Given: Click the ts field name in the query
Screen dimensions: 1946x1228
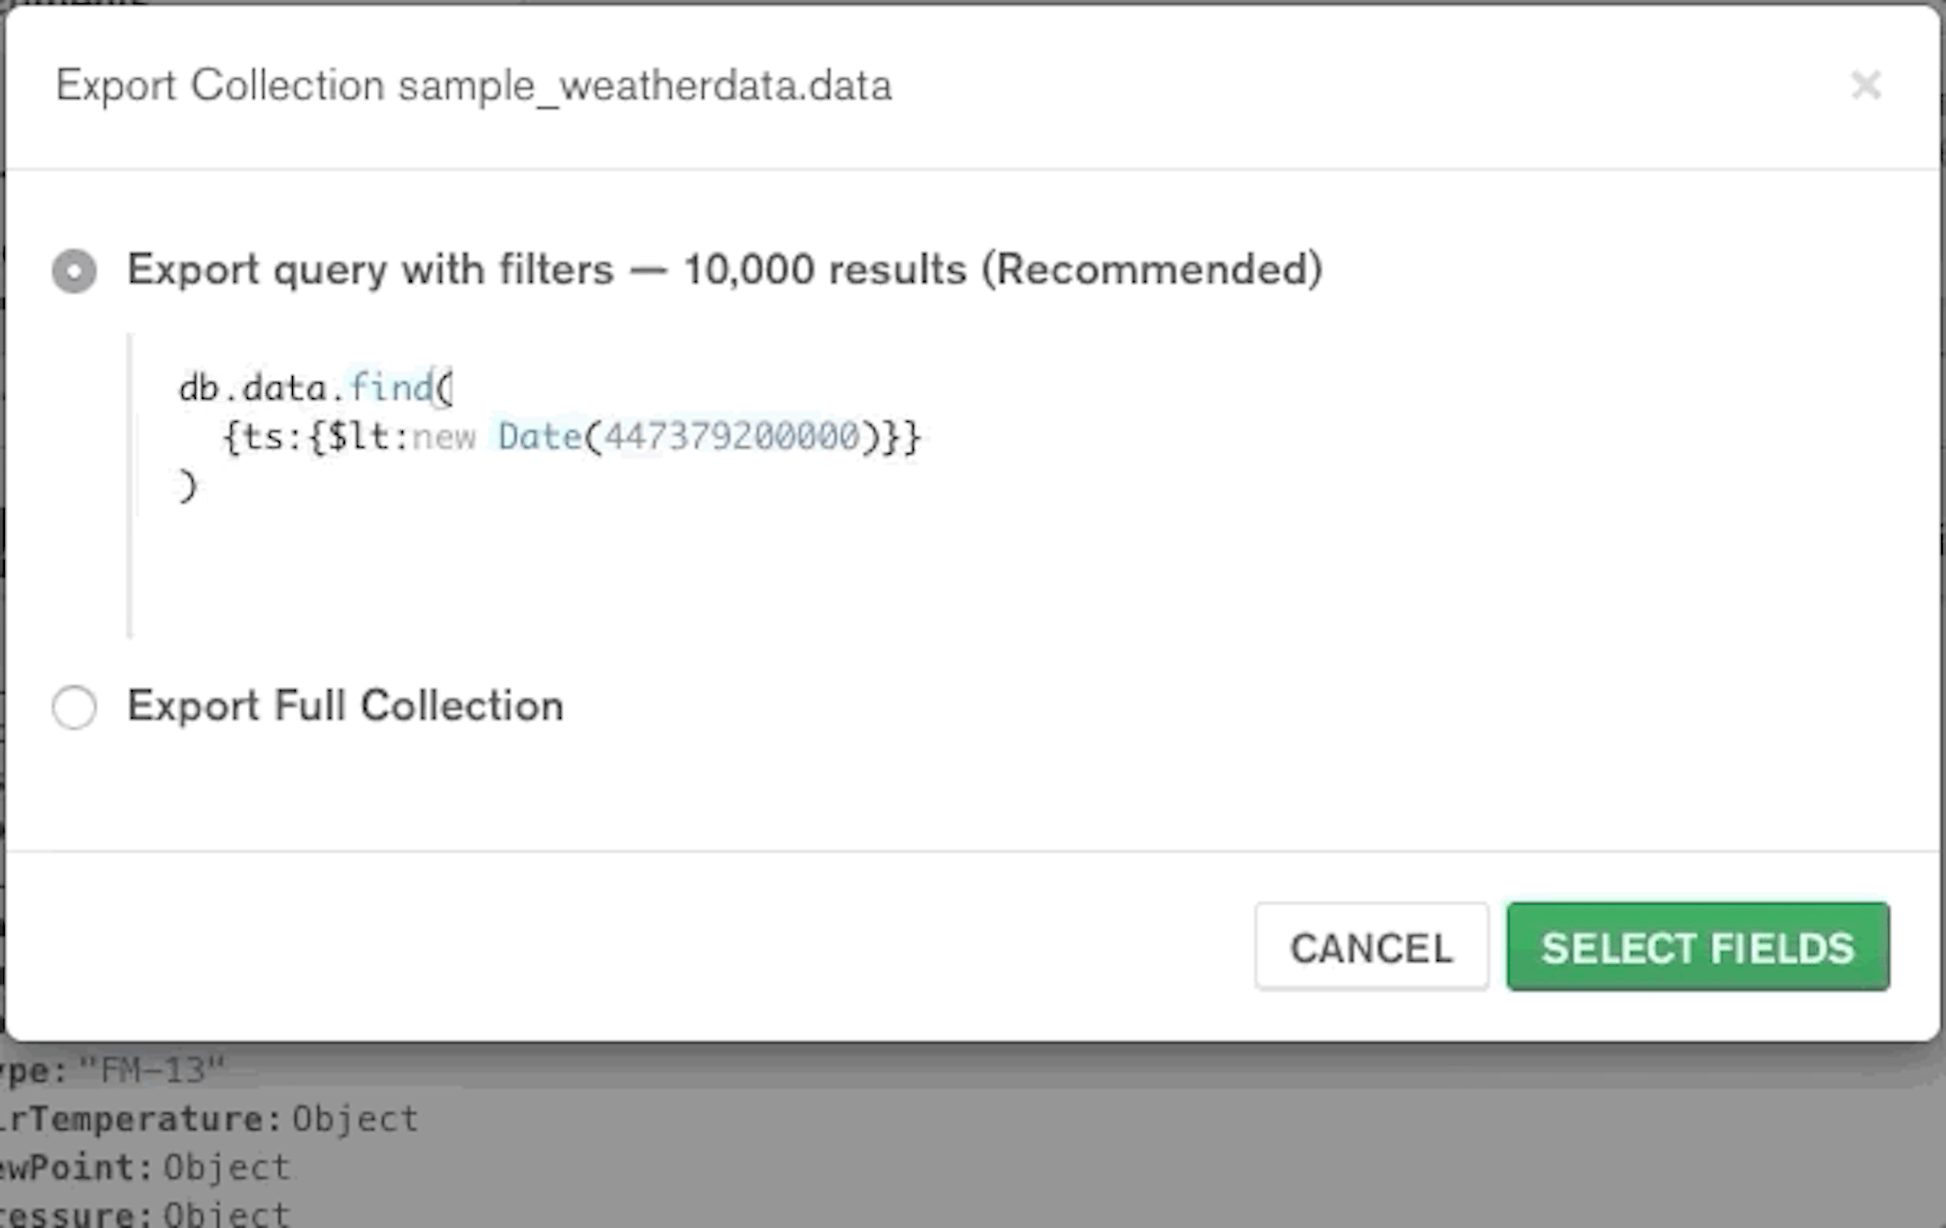Looking at the screenshot, I should pos(265,436).
